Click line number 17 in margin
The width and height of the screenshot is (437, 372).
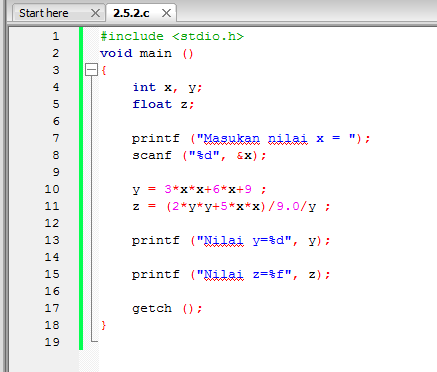pyautogui.click(x=52, y=308)
